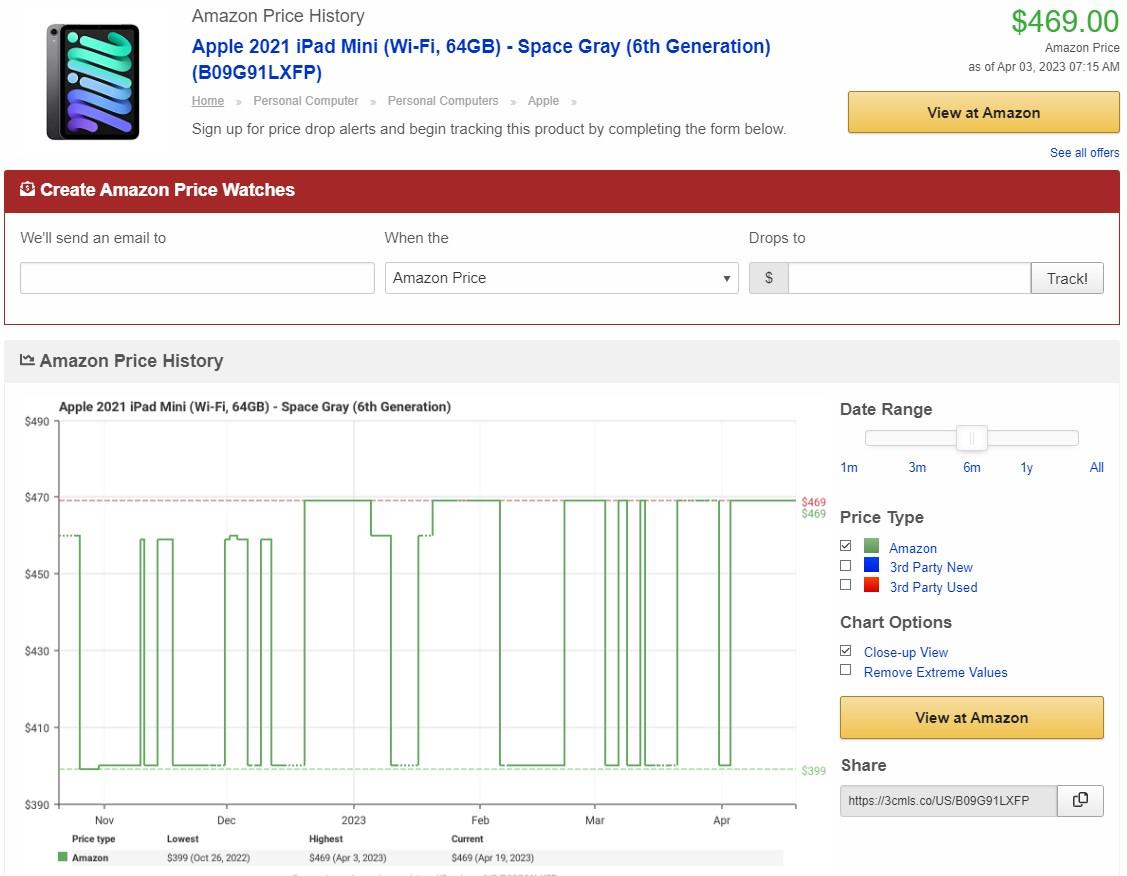Toggle the Close-up View checkbox

[x=846, y=651]
